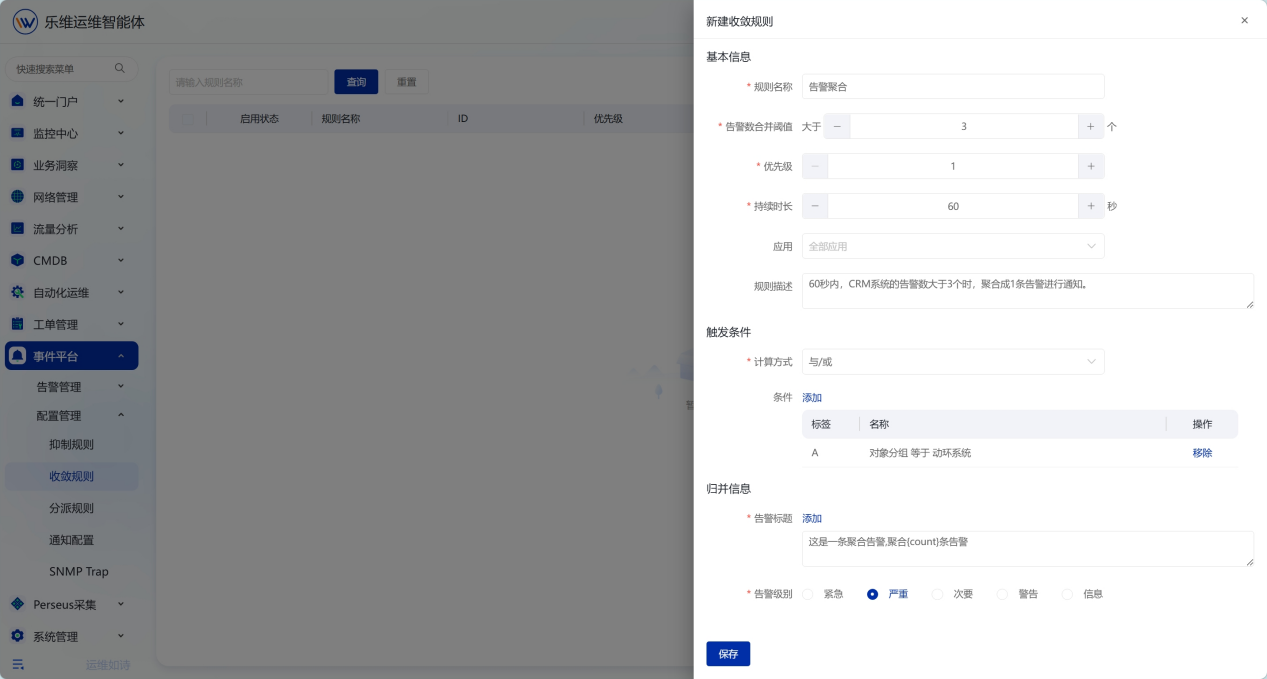The width and height of the screenshot is (1267, 679).
Task: Open the 通知配置 menu item
Action: 71,539
